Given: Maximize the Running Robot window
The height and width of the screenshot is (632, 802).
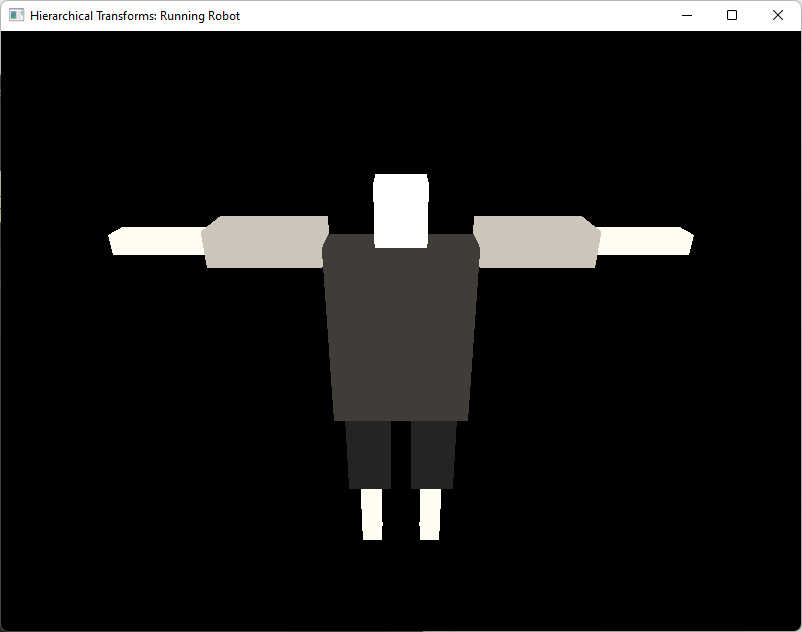Looking at the screenshot, I should click(733, 15).
